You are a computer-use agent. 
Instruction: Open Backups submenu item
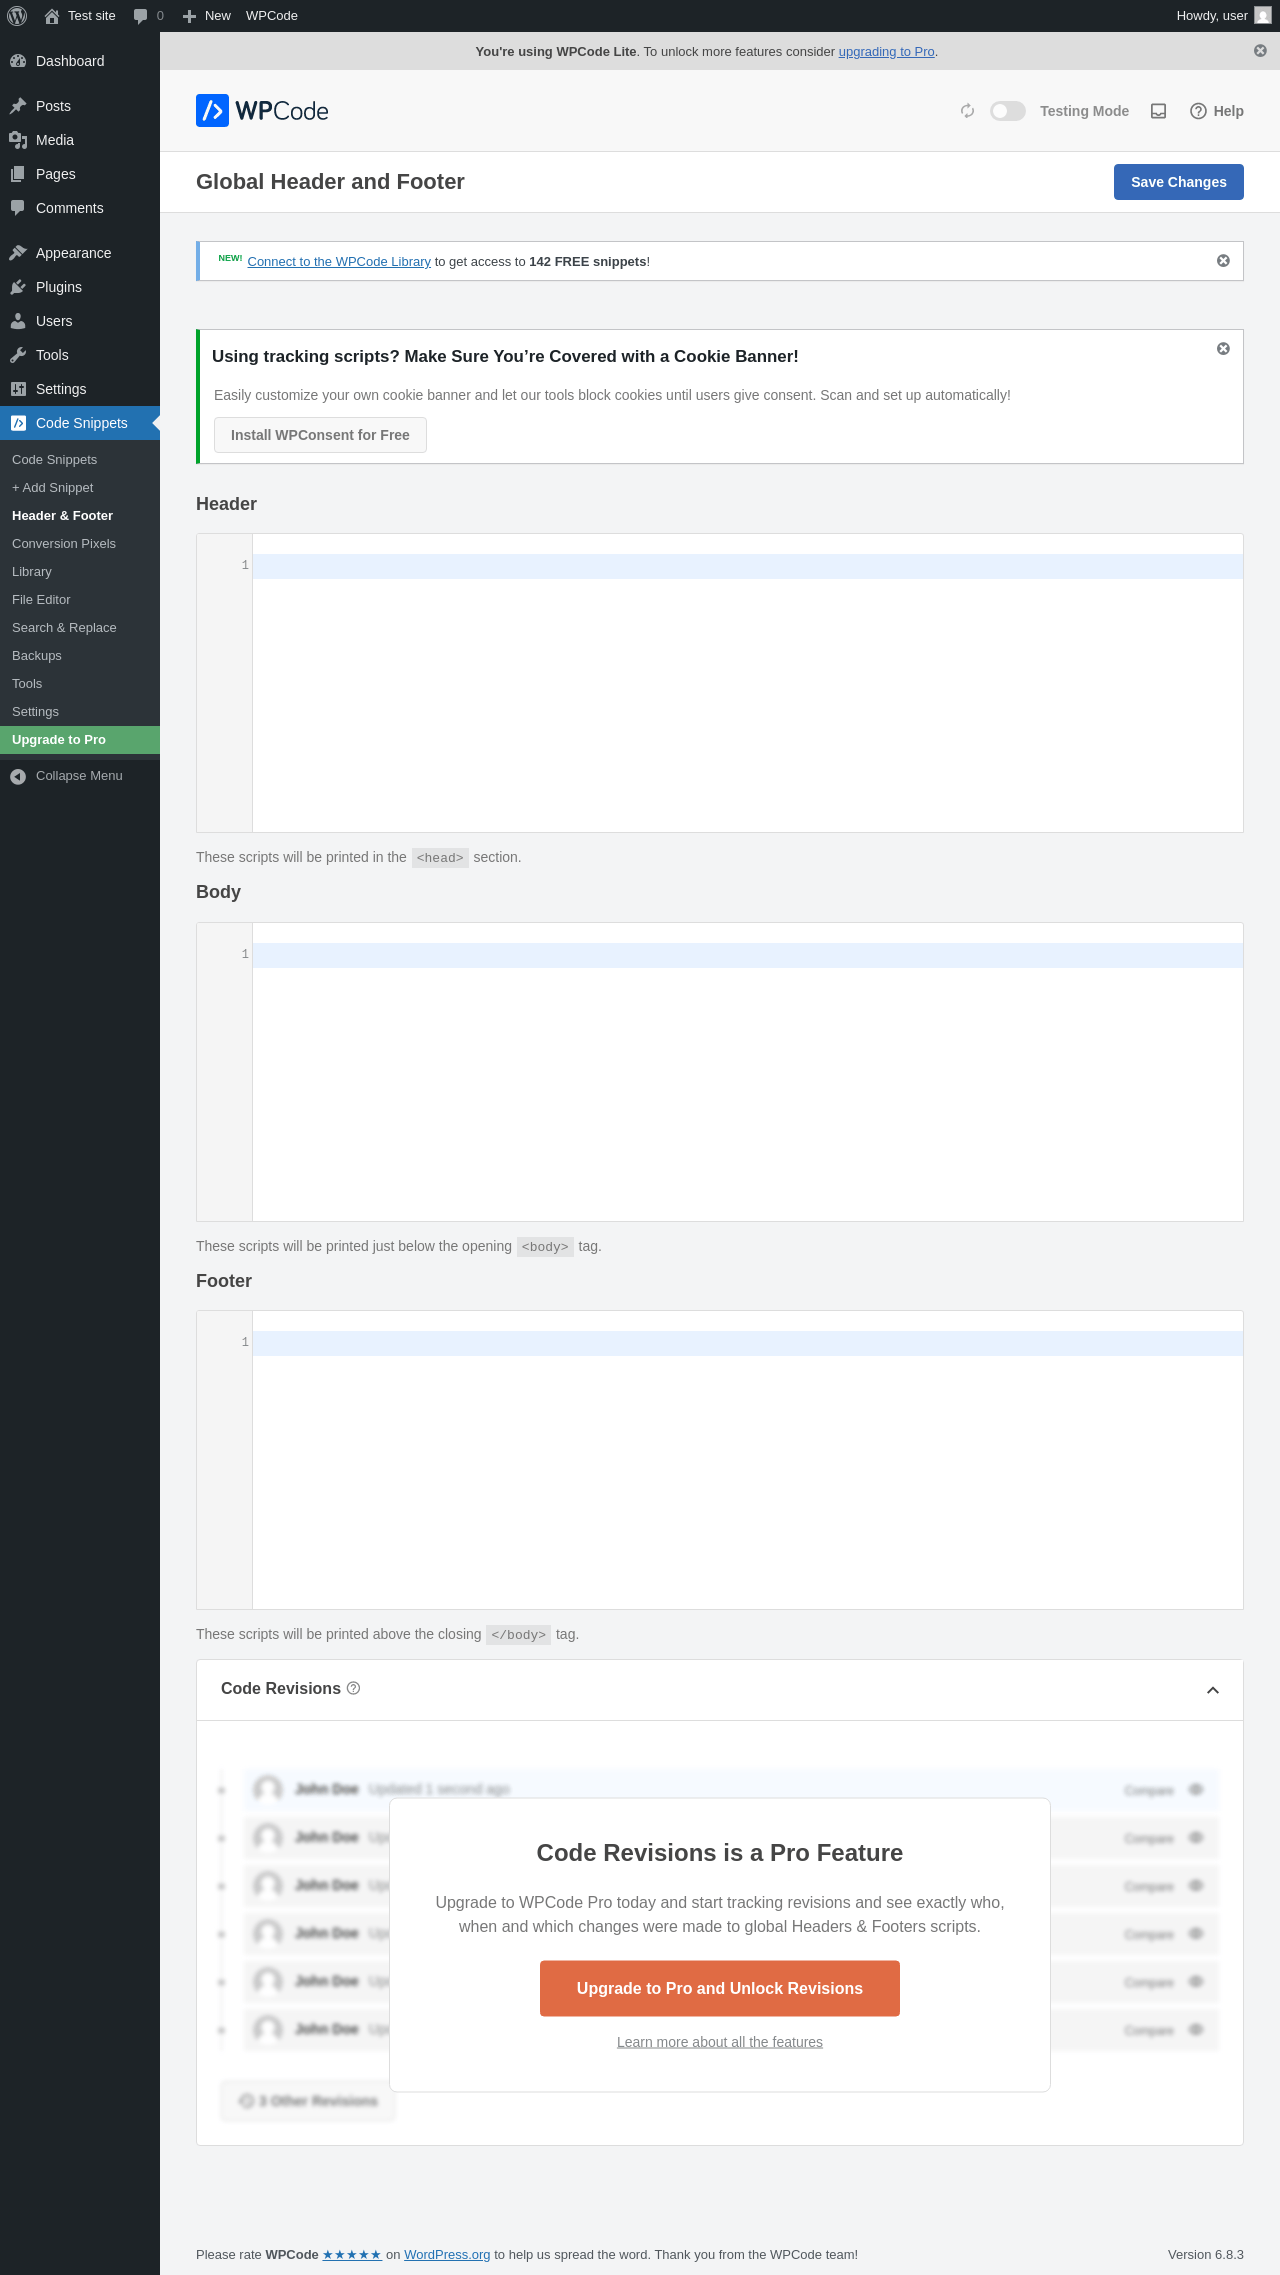[x=80, y=656]
